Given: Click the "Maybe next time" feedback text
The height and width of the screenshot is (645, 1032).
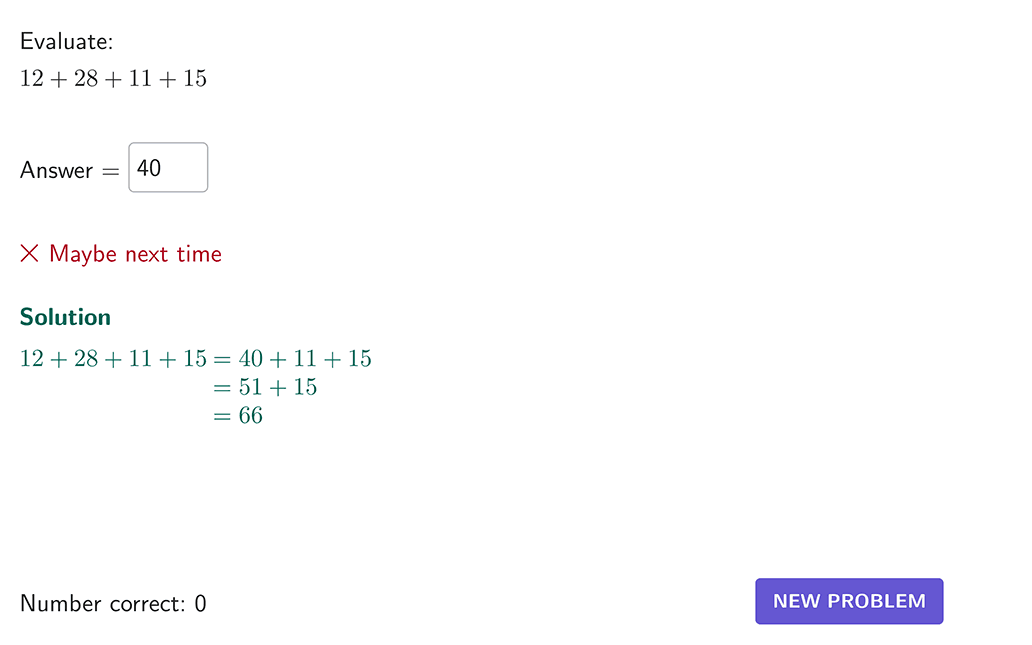Looking at the screenshot, I should [135, 254].
